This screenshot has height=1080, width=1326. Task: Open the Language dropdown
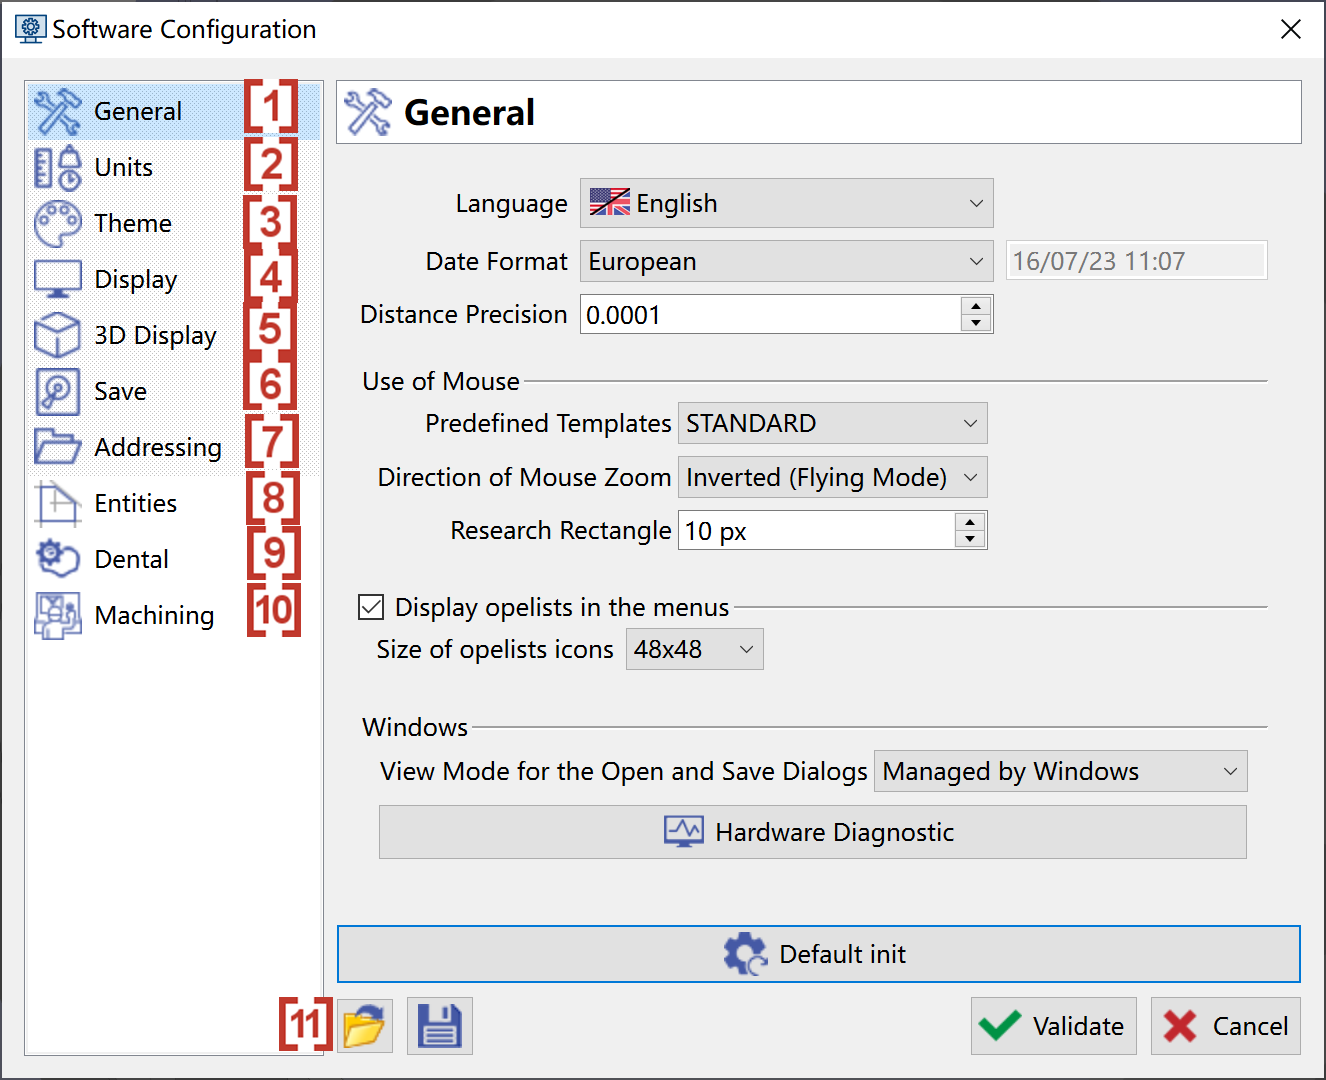pyautogui.click(x=786, y=204)
